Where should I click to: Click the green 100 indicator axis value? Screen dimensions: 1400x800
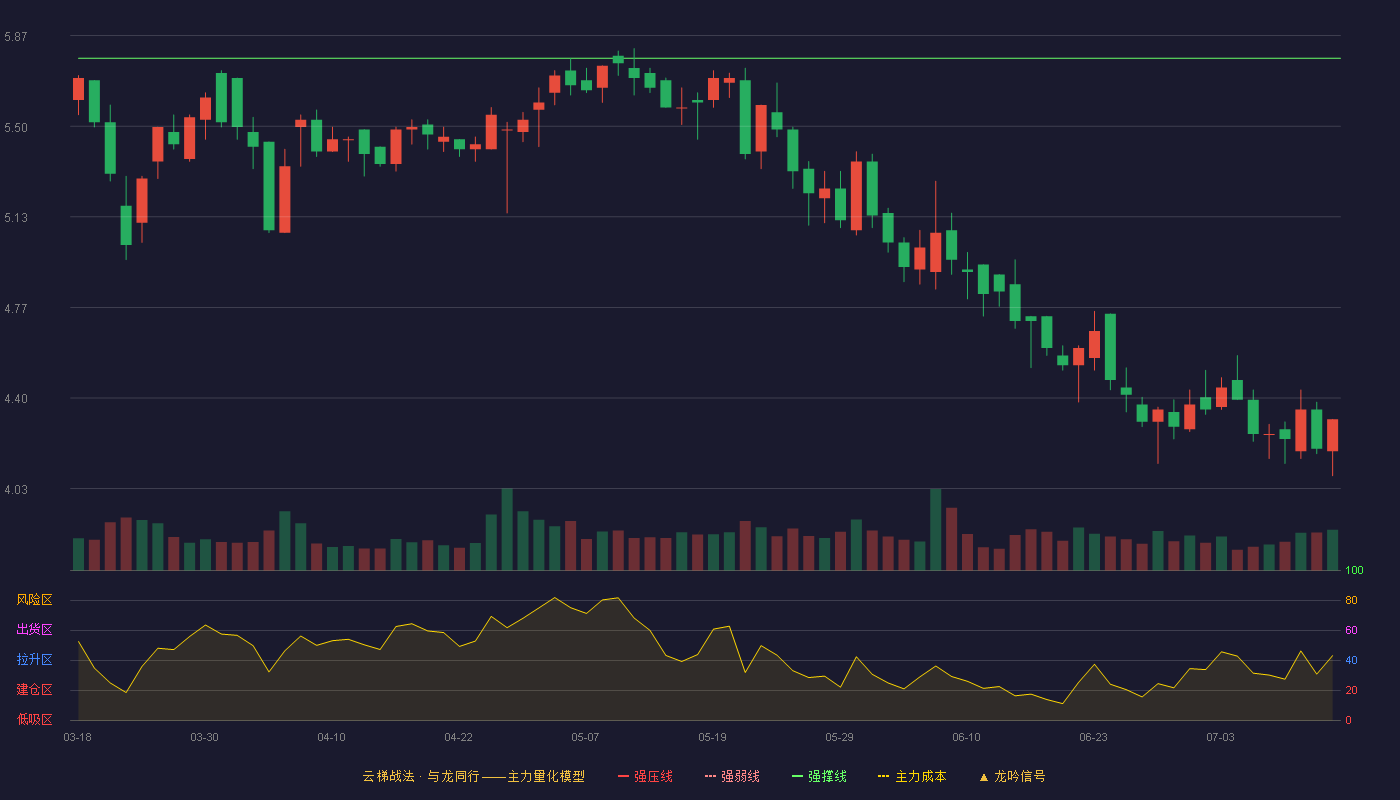click(1354, 571)
